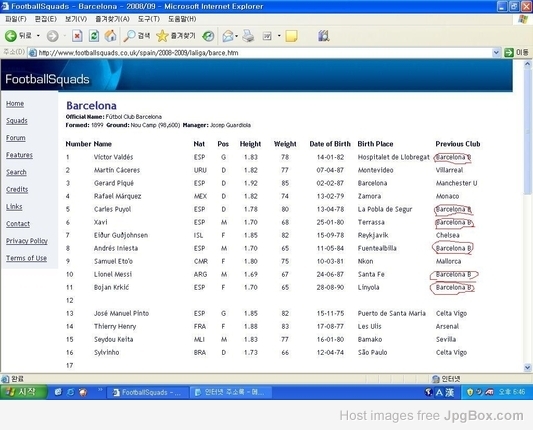
Task: Open the File (파일) menu
Action: coord(16,19)
